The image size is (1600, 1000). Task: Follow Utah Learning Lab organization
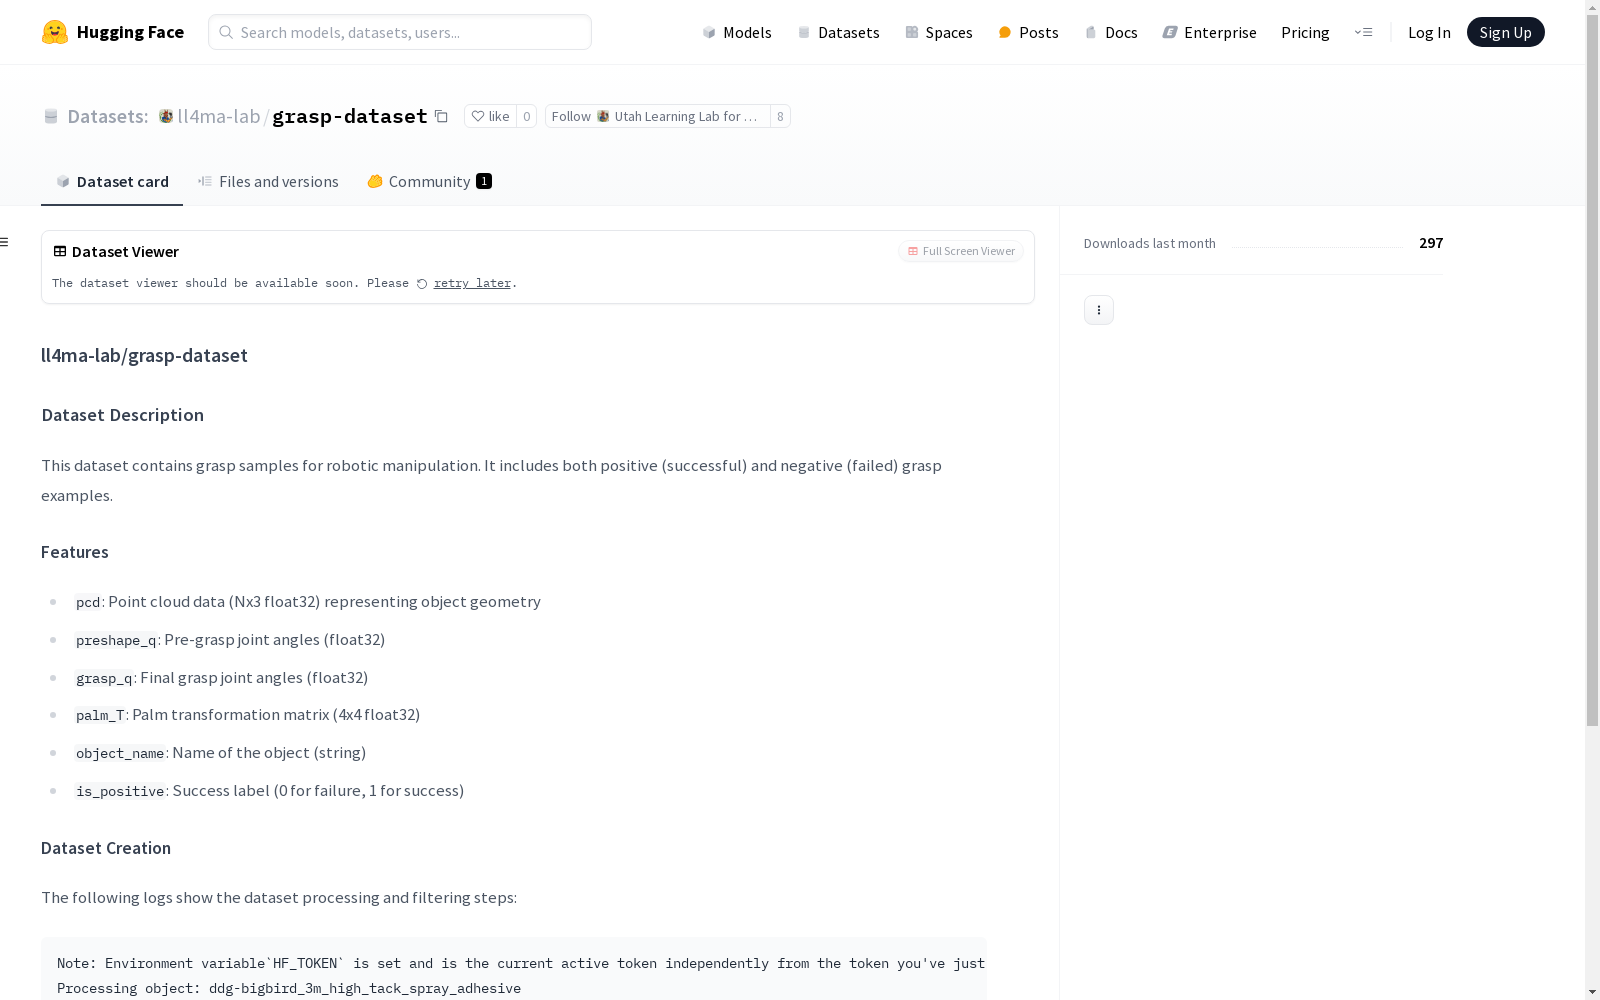pyautogui.click(x=656, y=116)
